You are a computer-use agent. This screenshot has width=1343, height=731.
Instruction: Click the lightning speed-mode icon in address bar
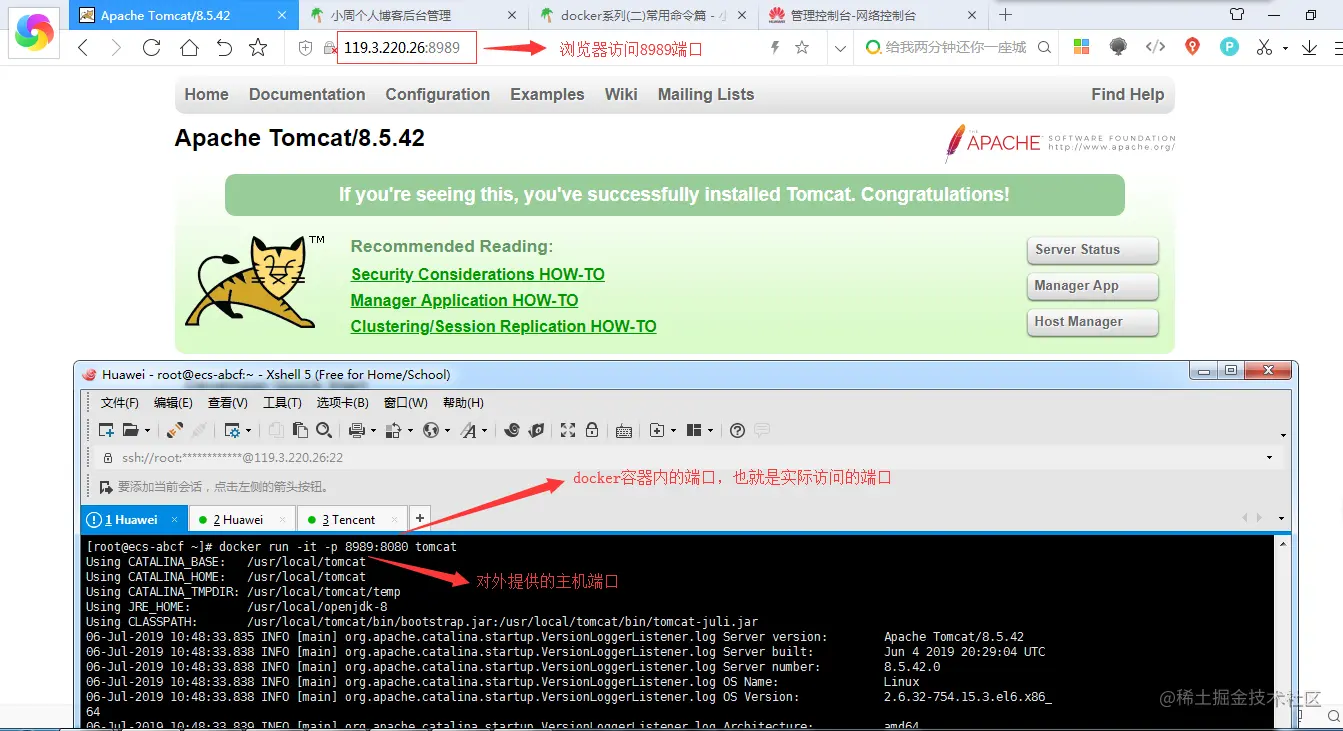click(x=774, y=47)
